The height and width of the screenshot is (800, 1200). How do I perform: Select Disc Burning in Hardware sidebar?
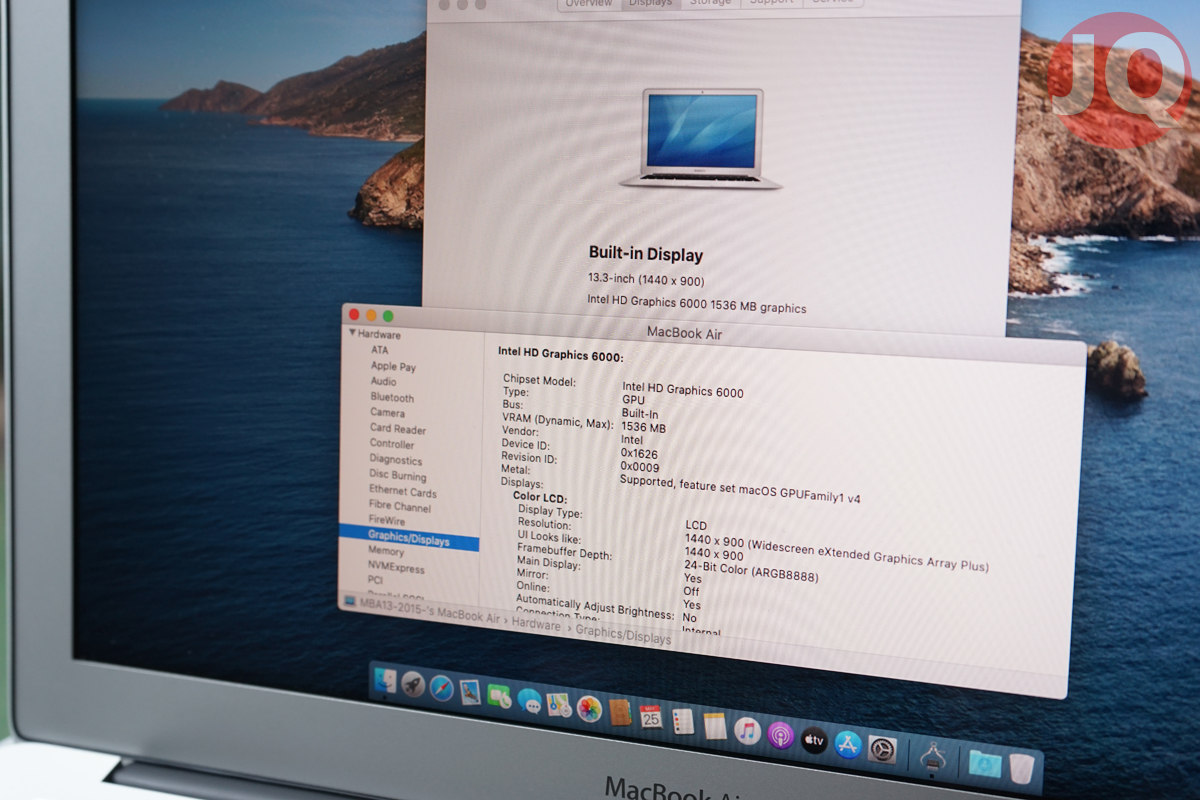tap(397, 476)
